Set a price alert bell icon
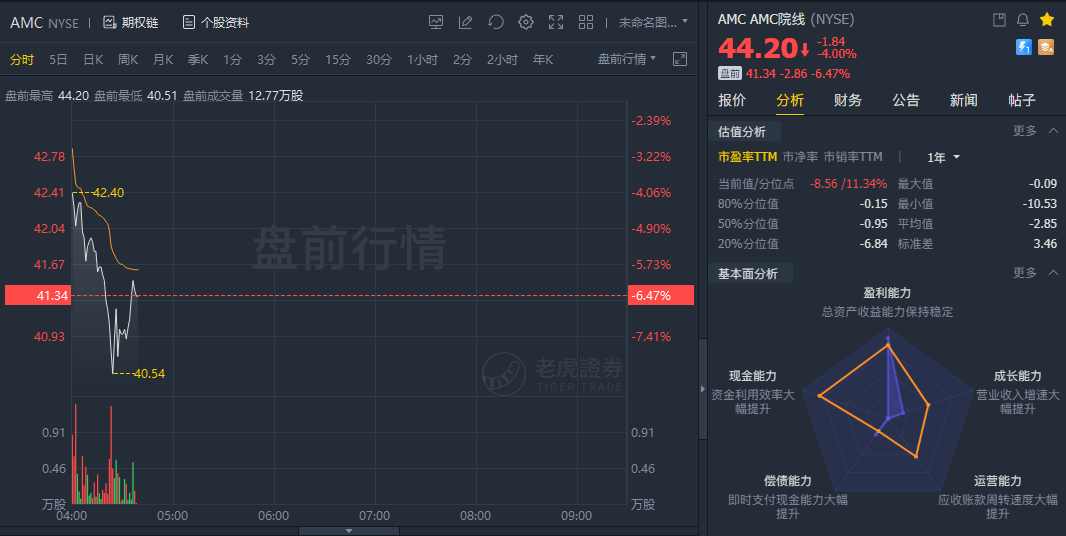Viewport: 1066px width, 536px height. 1022,20
